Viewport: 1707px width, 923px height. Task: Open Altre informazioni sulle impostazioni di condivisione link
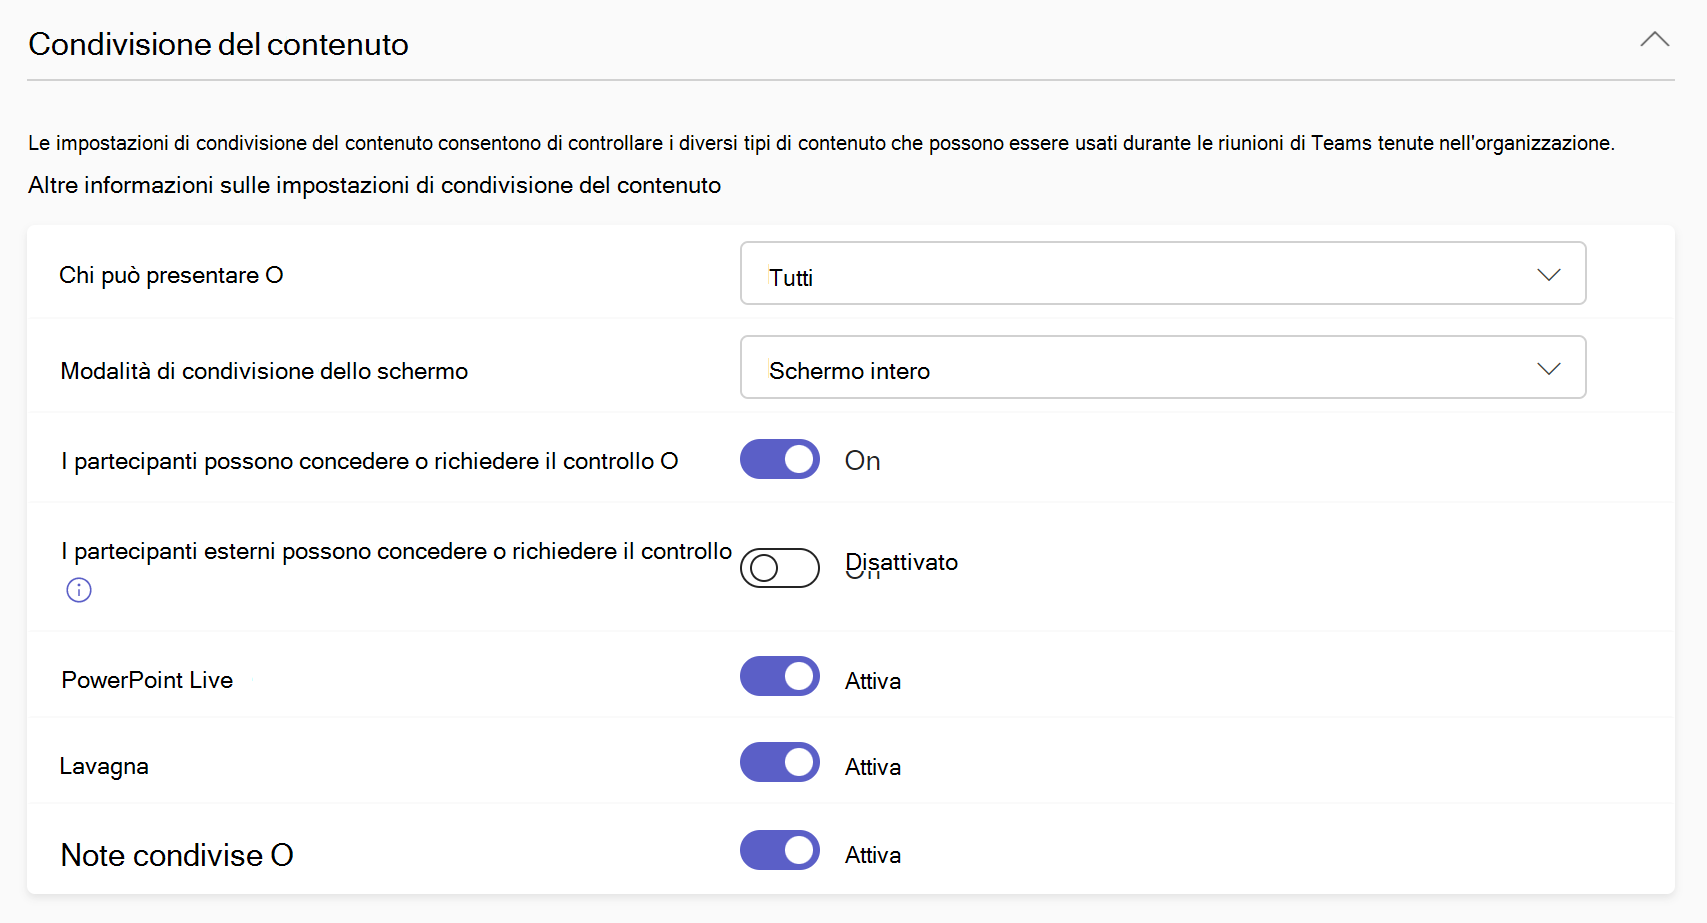click(x=374, y=185)
